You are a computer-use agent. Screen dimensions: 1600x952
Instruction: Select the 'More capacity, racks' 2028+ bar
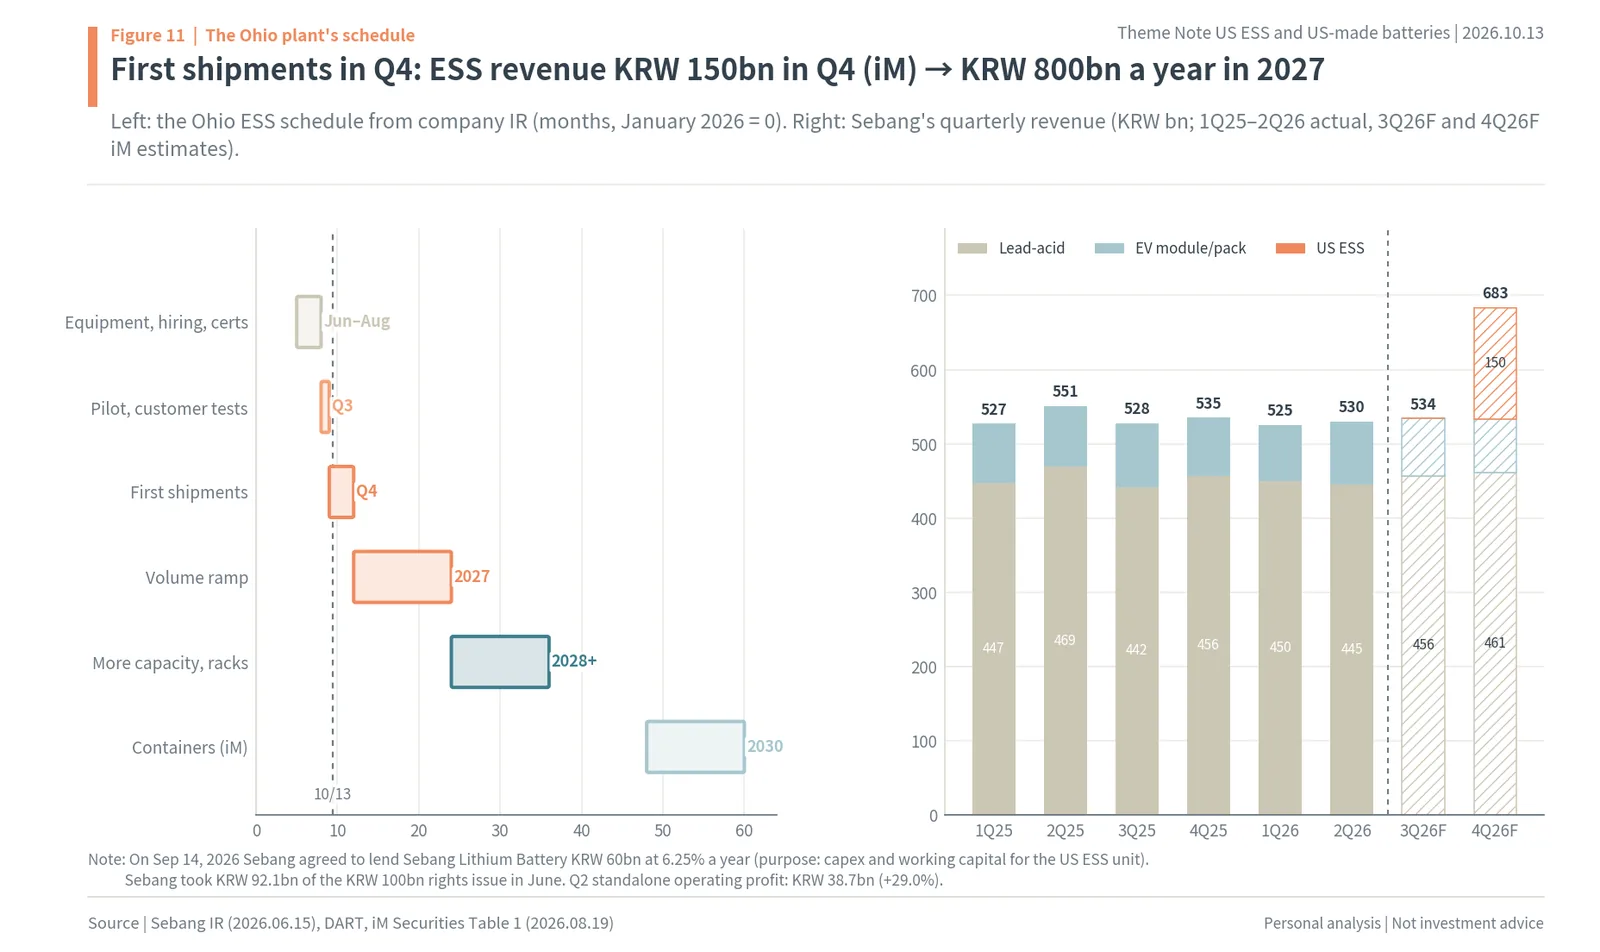tap(500, 662)
